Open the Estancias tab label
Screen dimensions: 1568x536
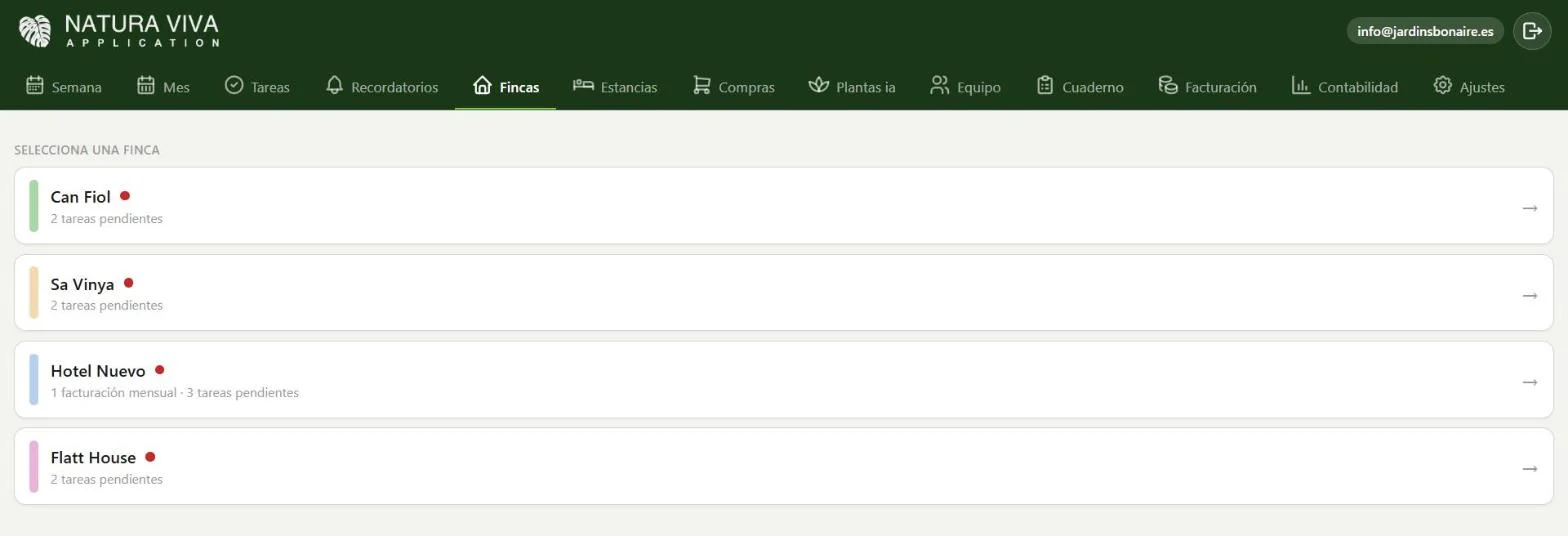[629, 87]
